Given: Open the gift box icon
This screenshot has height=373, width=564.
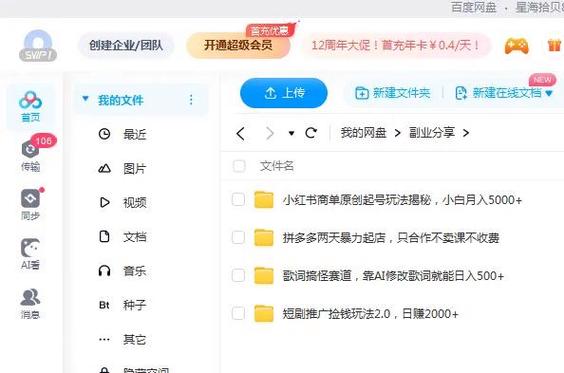Looking at the screenshot, I should [554, 46].
